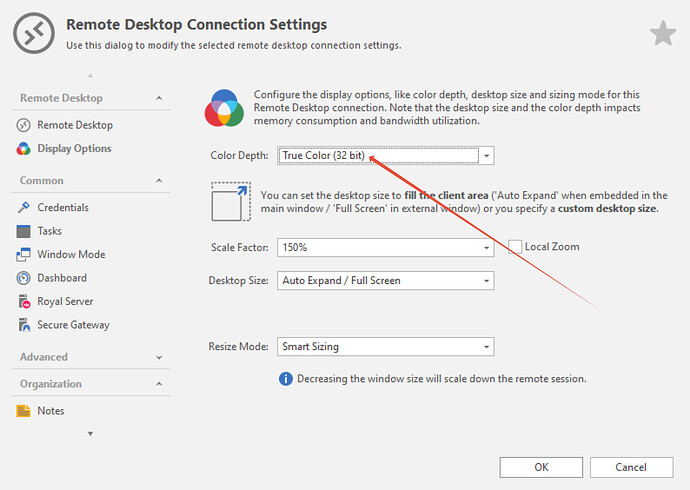Click the favorite star icon

(663, 34)
